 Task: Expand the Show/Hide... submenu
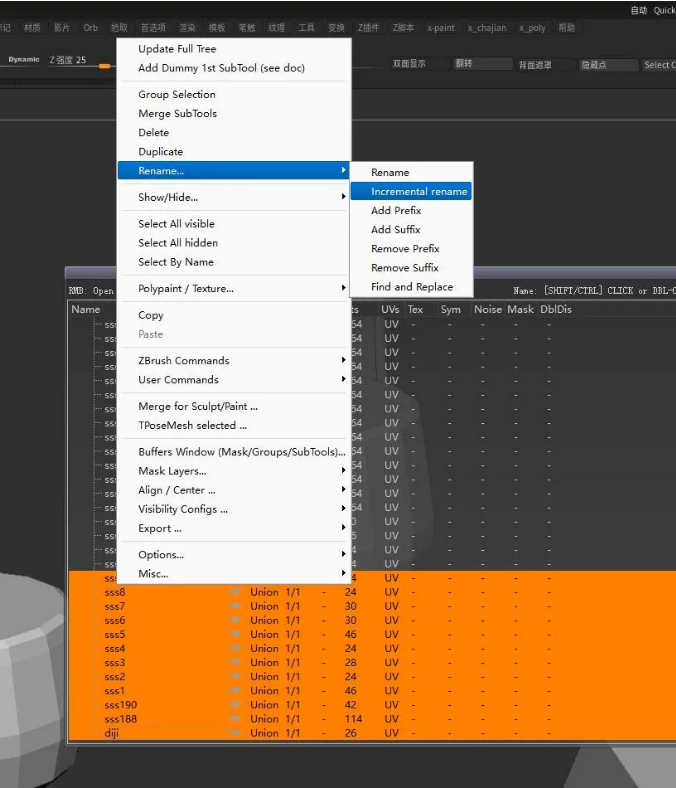click(x=234, y=197)
